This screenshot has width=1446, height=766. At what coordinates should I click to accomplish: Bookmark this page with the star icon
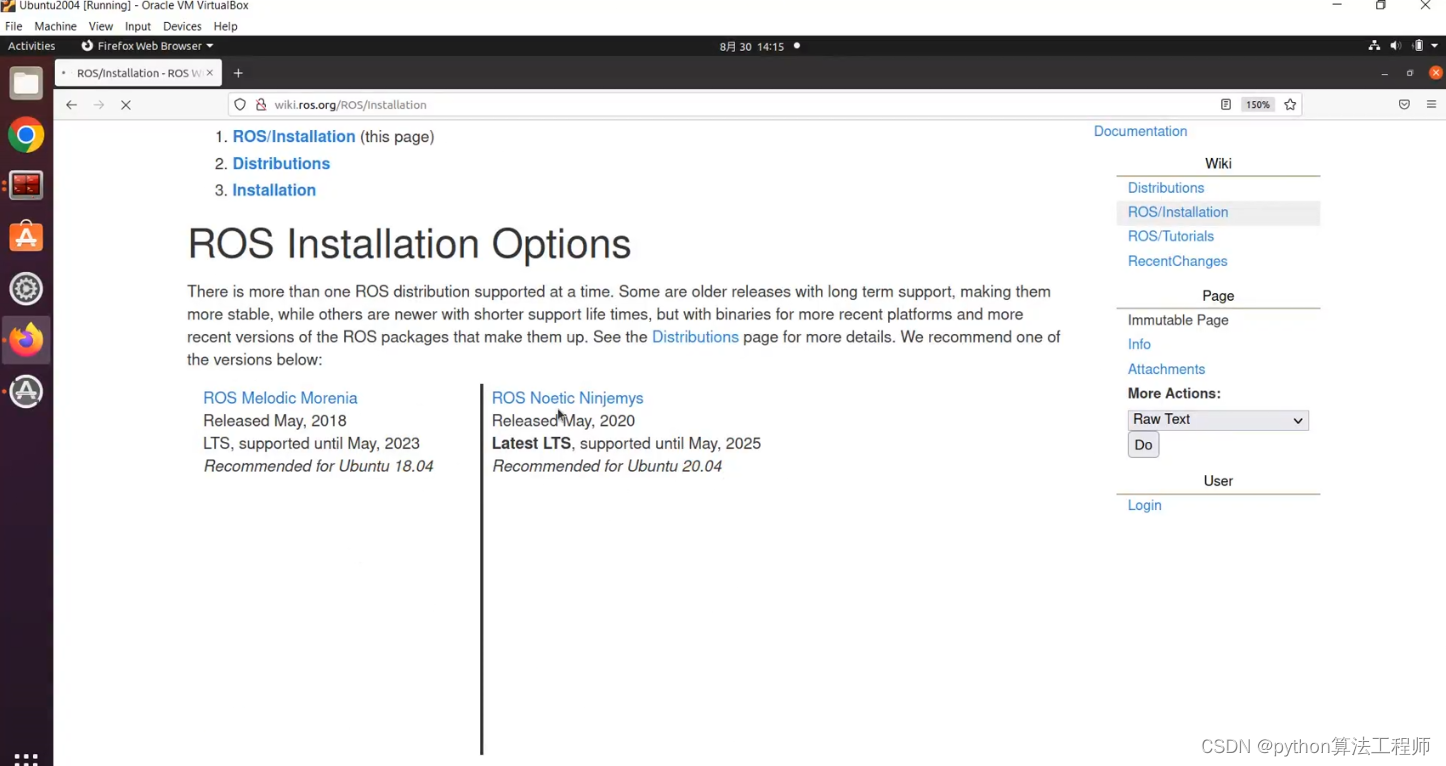1290,105
